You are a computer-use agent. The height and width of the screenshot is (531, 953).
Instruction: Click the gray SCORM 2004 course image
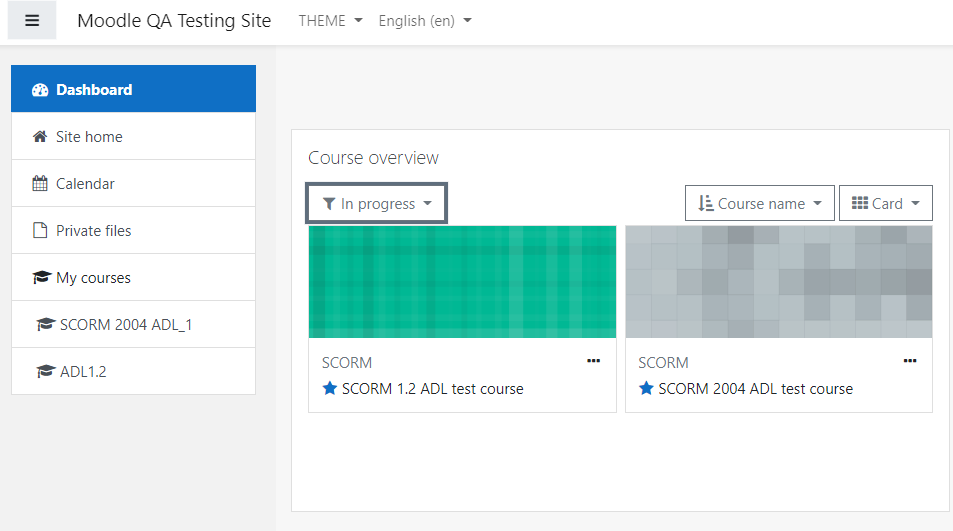pos(779,282)
